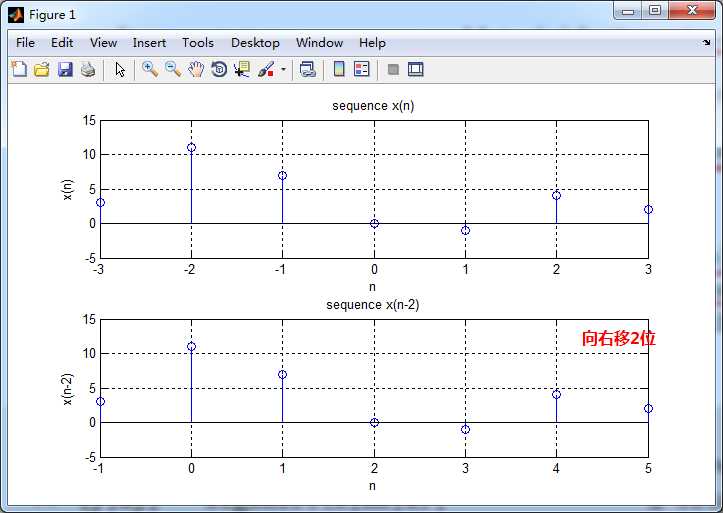
Task: Print figure using the printer icon
Action: click(88, 70)
